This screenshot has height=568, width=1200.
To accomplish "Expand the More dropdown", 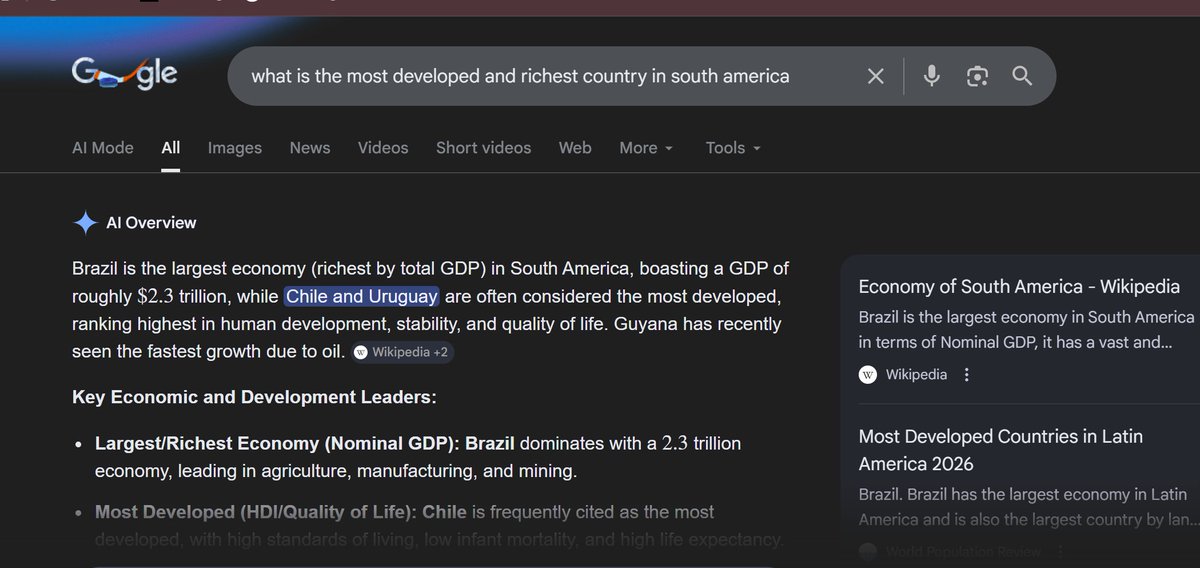I will point(646,147).
